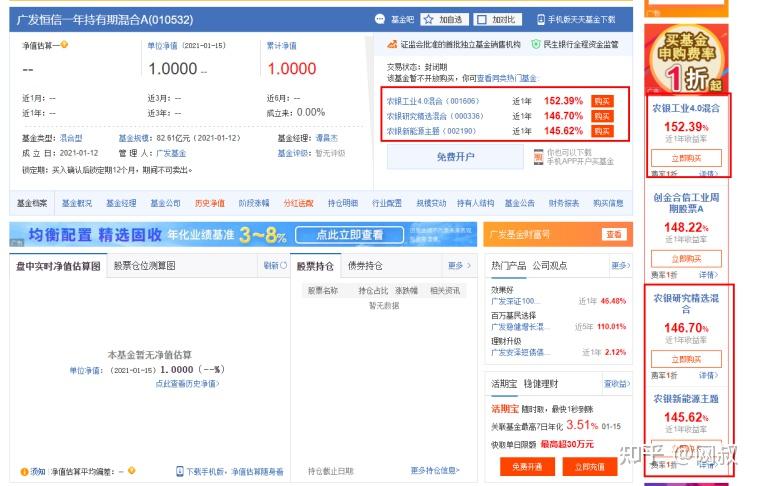Open the 历史净值 menu item
The height and width of the screenshot is (486, 757).
coord(210,203)
